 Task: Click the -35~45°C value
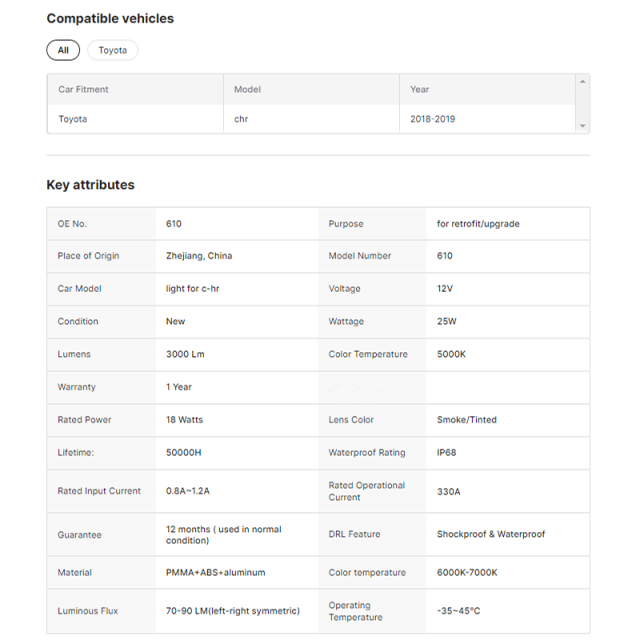(458, 611)
